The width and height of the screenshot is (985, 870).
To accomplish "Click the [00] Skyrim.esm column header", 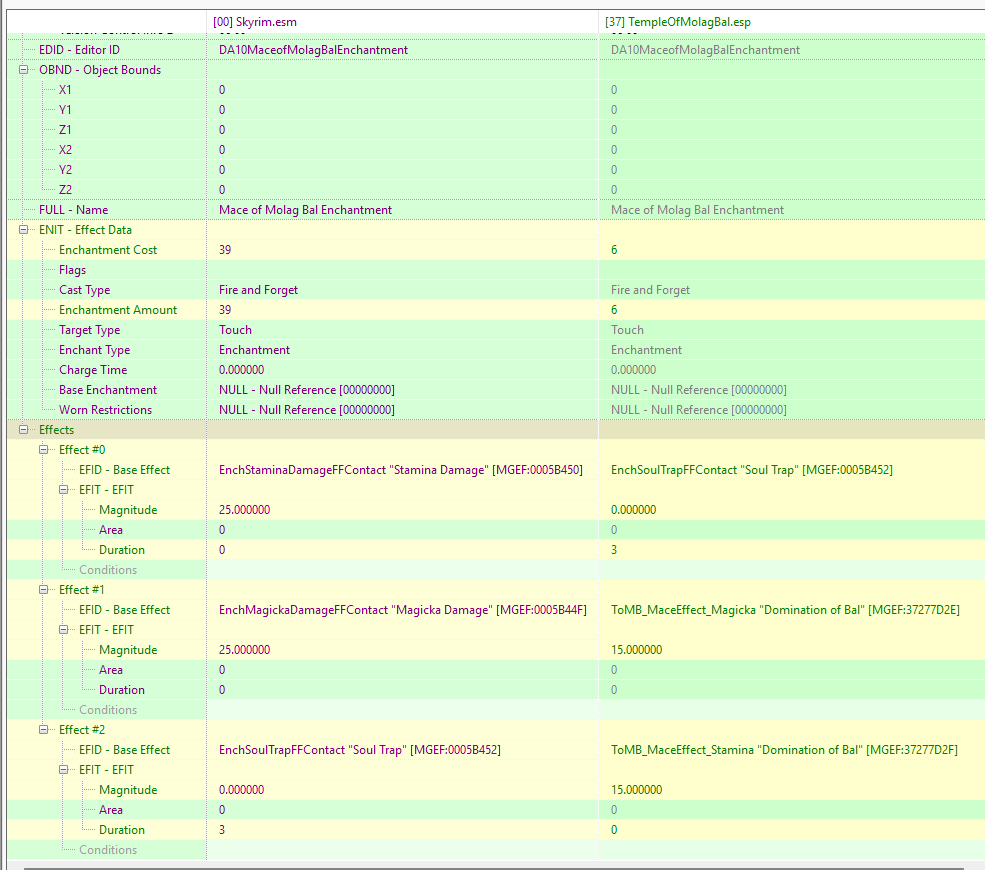I will [402, 22].
